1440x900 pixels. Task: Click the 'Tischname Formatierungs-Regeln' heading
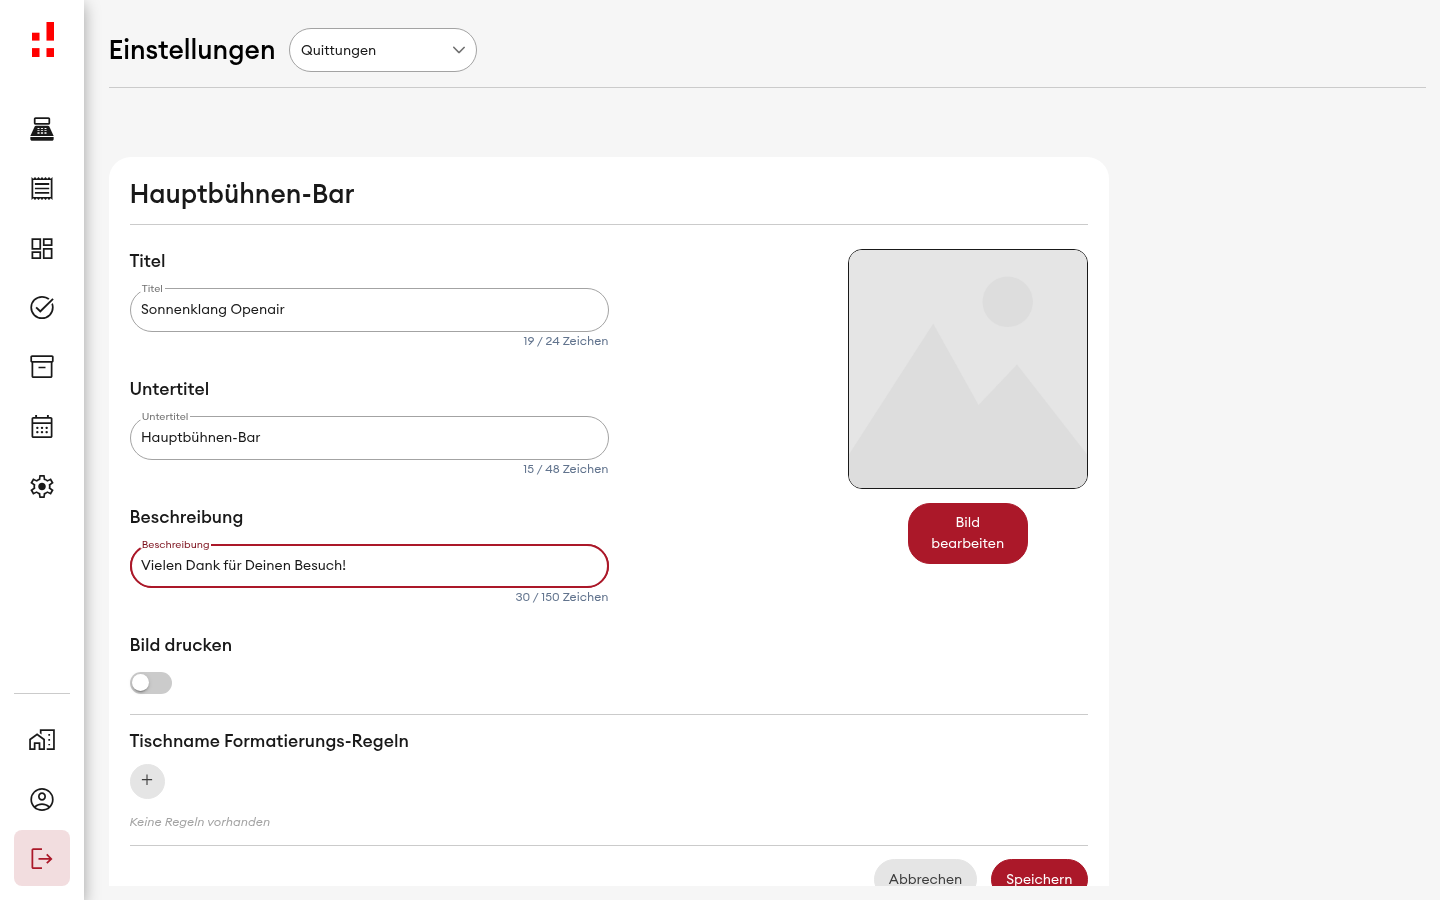pyautogui.click(x=269, y=741)
